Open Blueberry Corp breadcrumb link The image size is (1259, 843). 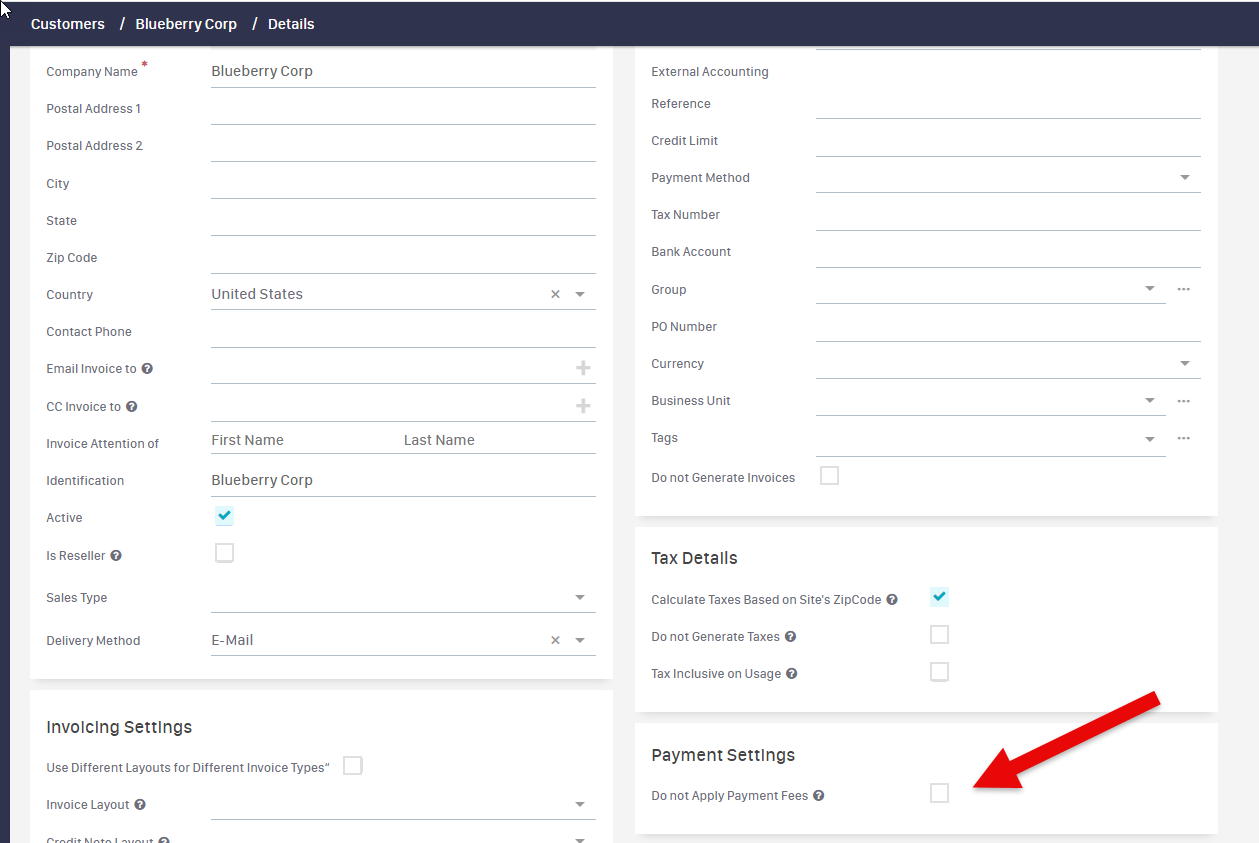[x=186, y=24]
